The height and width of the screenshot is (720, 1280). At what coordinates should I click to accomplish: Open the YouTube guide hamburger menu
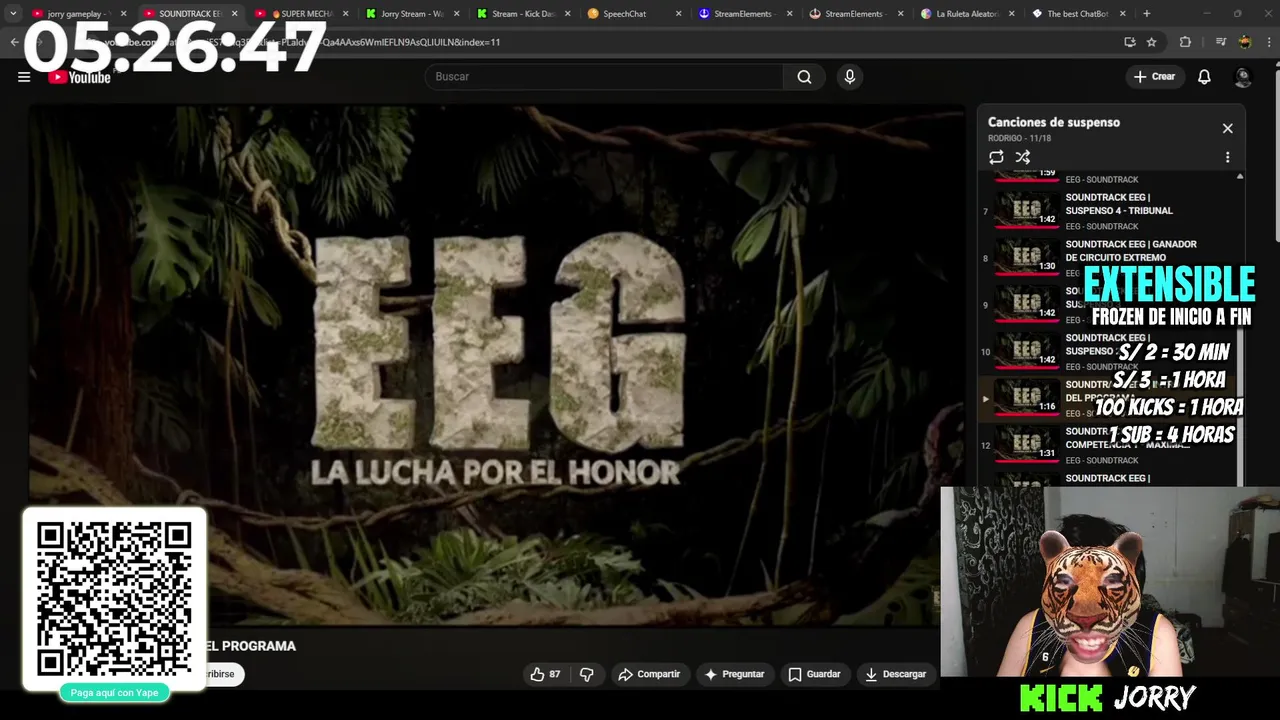pyautogui.click(x=24, y=77)
